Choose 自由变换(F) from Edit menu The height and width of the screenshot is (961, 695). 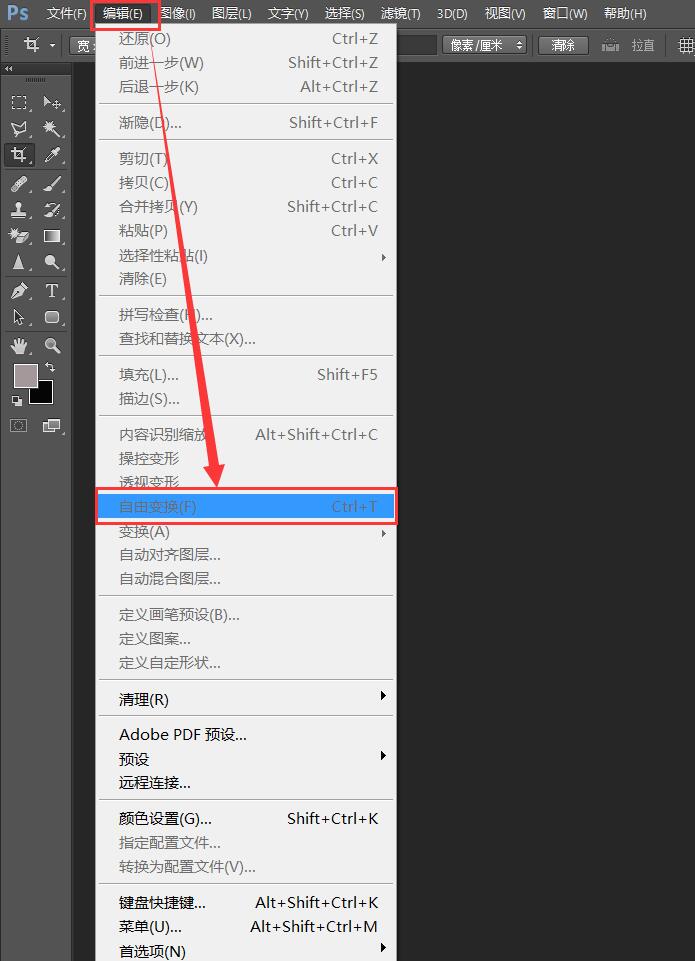(x=246, y=507)
